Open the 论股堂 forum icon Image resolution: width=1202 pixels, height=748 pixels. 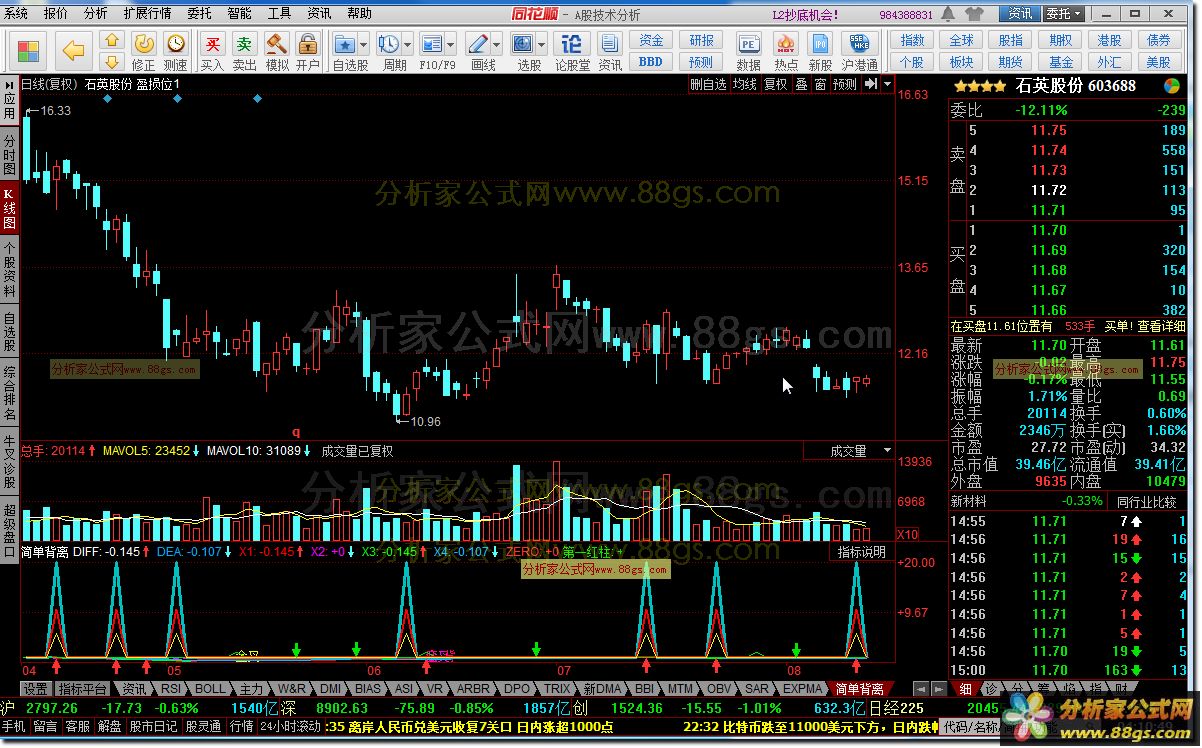point(572,50)
